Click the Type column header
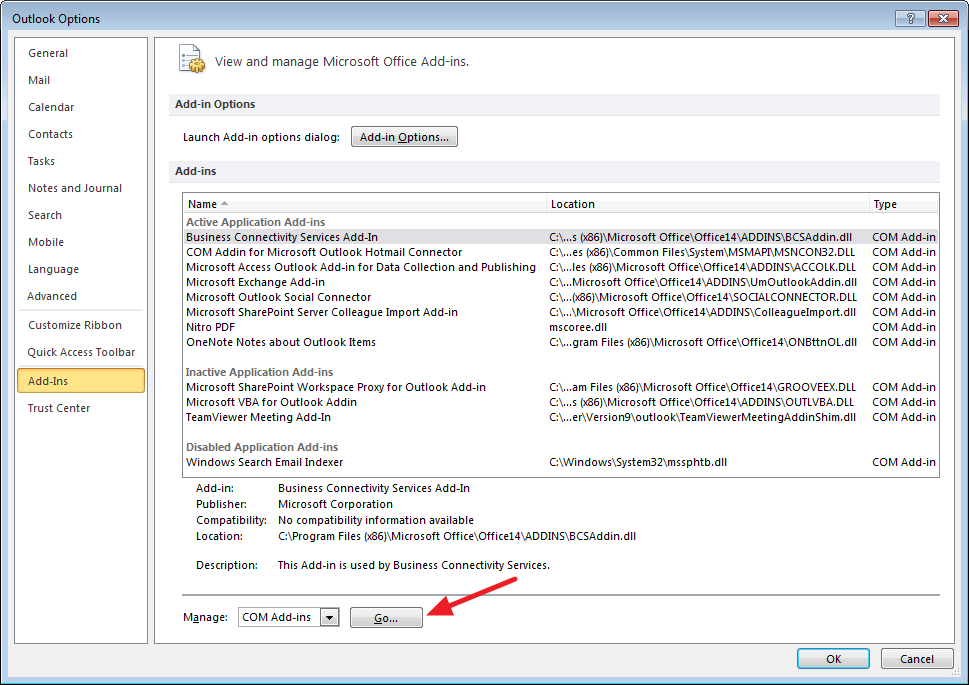 903,204
